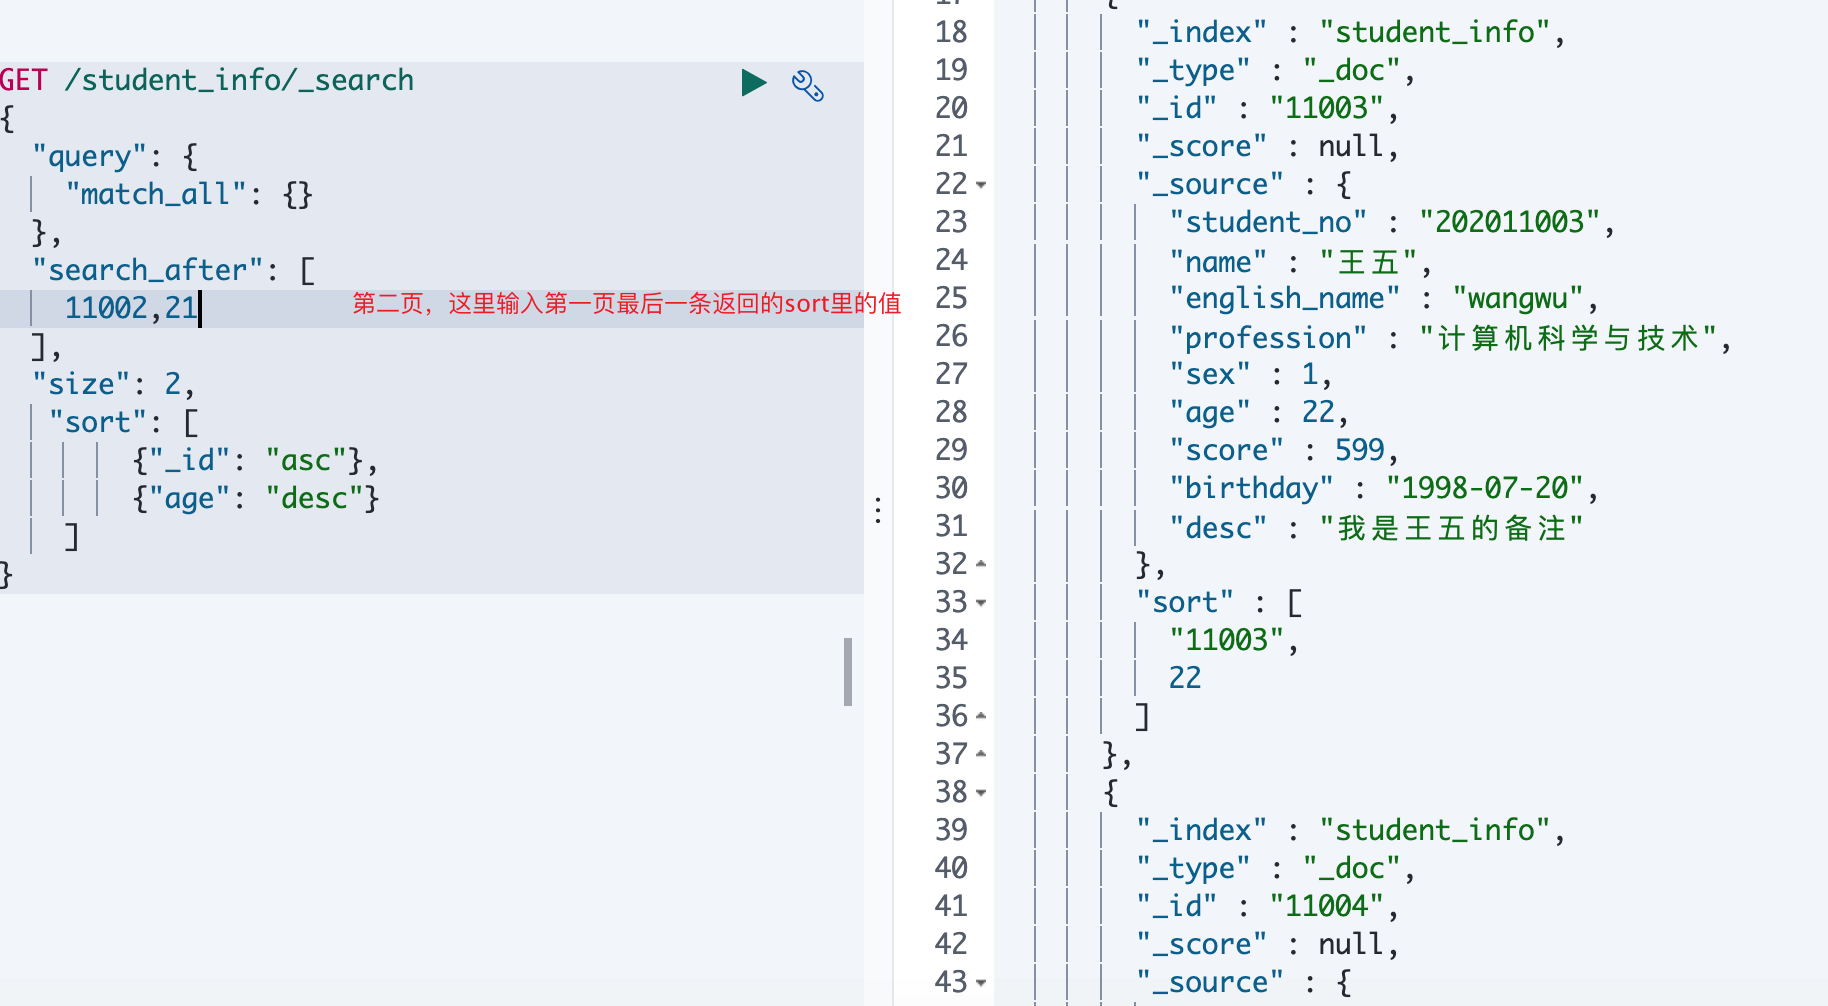Image resolution: width=1828 pixels, height=1006 pixels.
Task: Toggle the fold arrow at line 32
Action: [x=981, y=565]
